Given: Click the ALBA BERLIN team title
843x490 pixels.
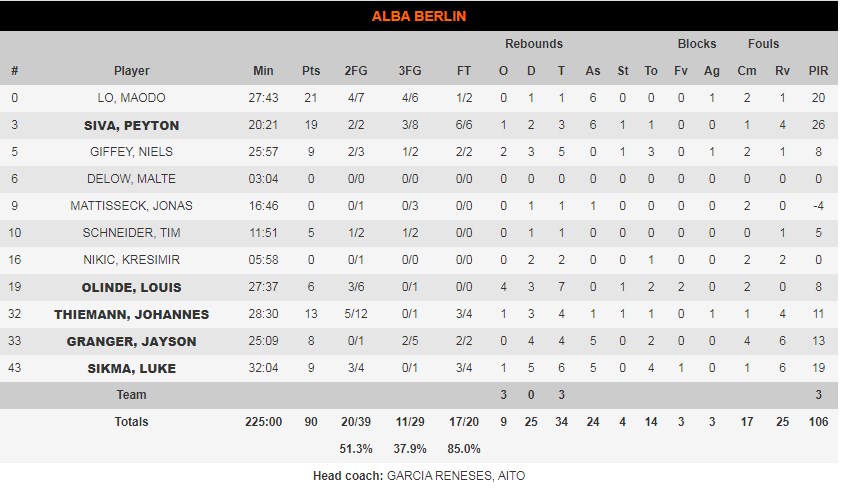Looking at the screenshot, I should click(419, 16).
